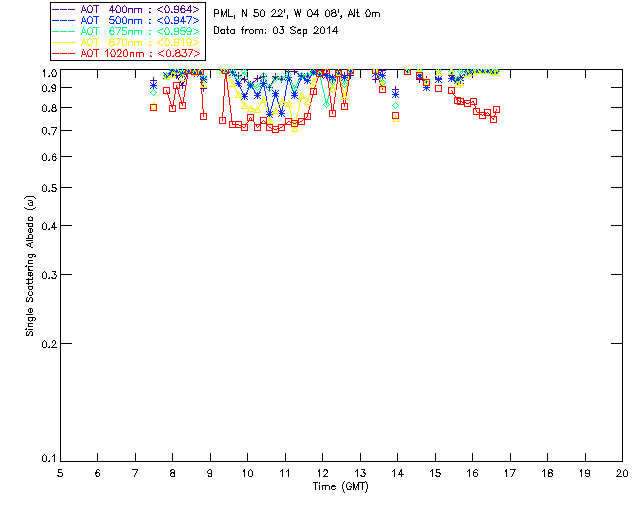This screenshot has width=640, height=512.
Task: Click the green diamond point near 14h
Action: pyautogui.click(x=396, y=105)
